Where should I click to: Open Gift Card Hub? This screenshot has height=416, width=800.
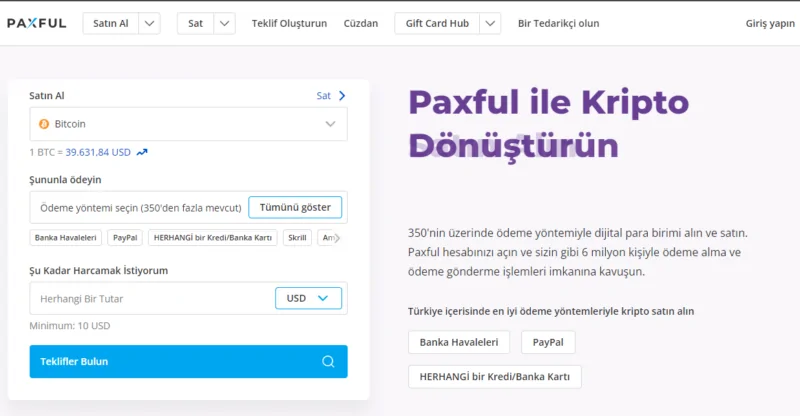click(x=437, y=23)
